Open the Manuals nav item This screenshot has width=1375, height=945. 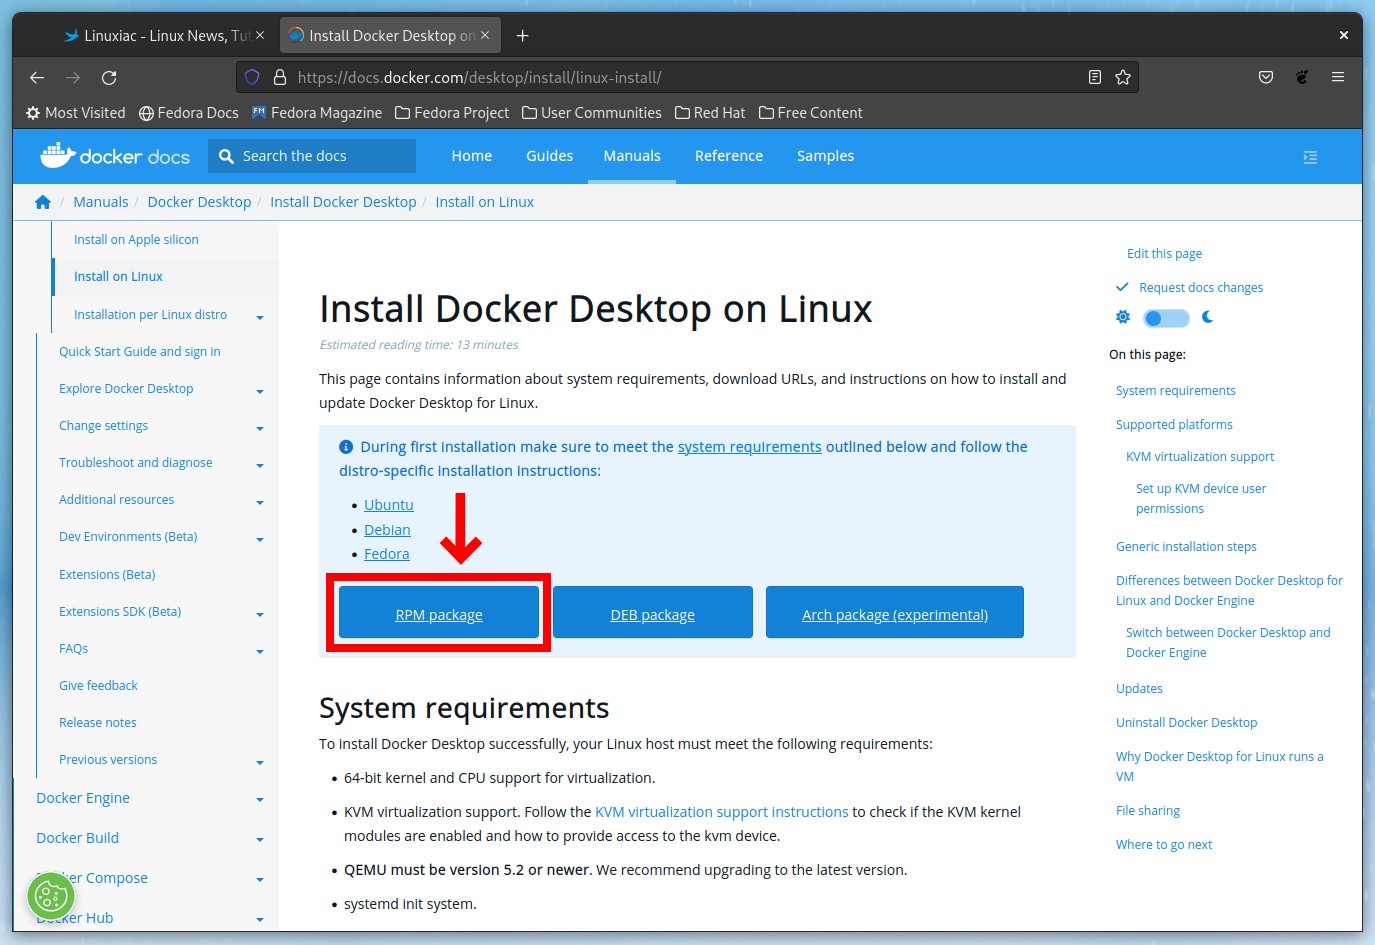click(x=632, y=156)
